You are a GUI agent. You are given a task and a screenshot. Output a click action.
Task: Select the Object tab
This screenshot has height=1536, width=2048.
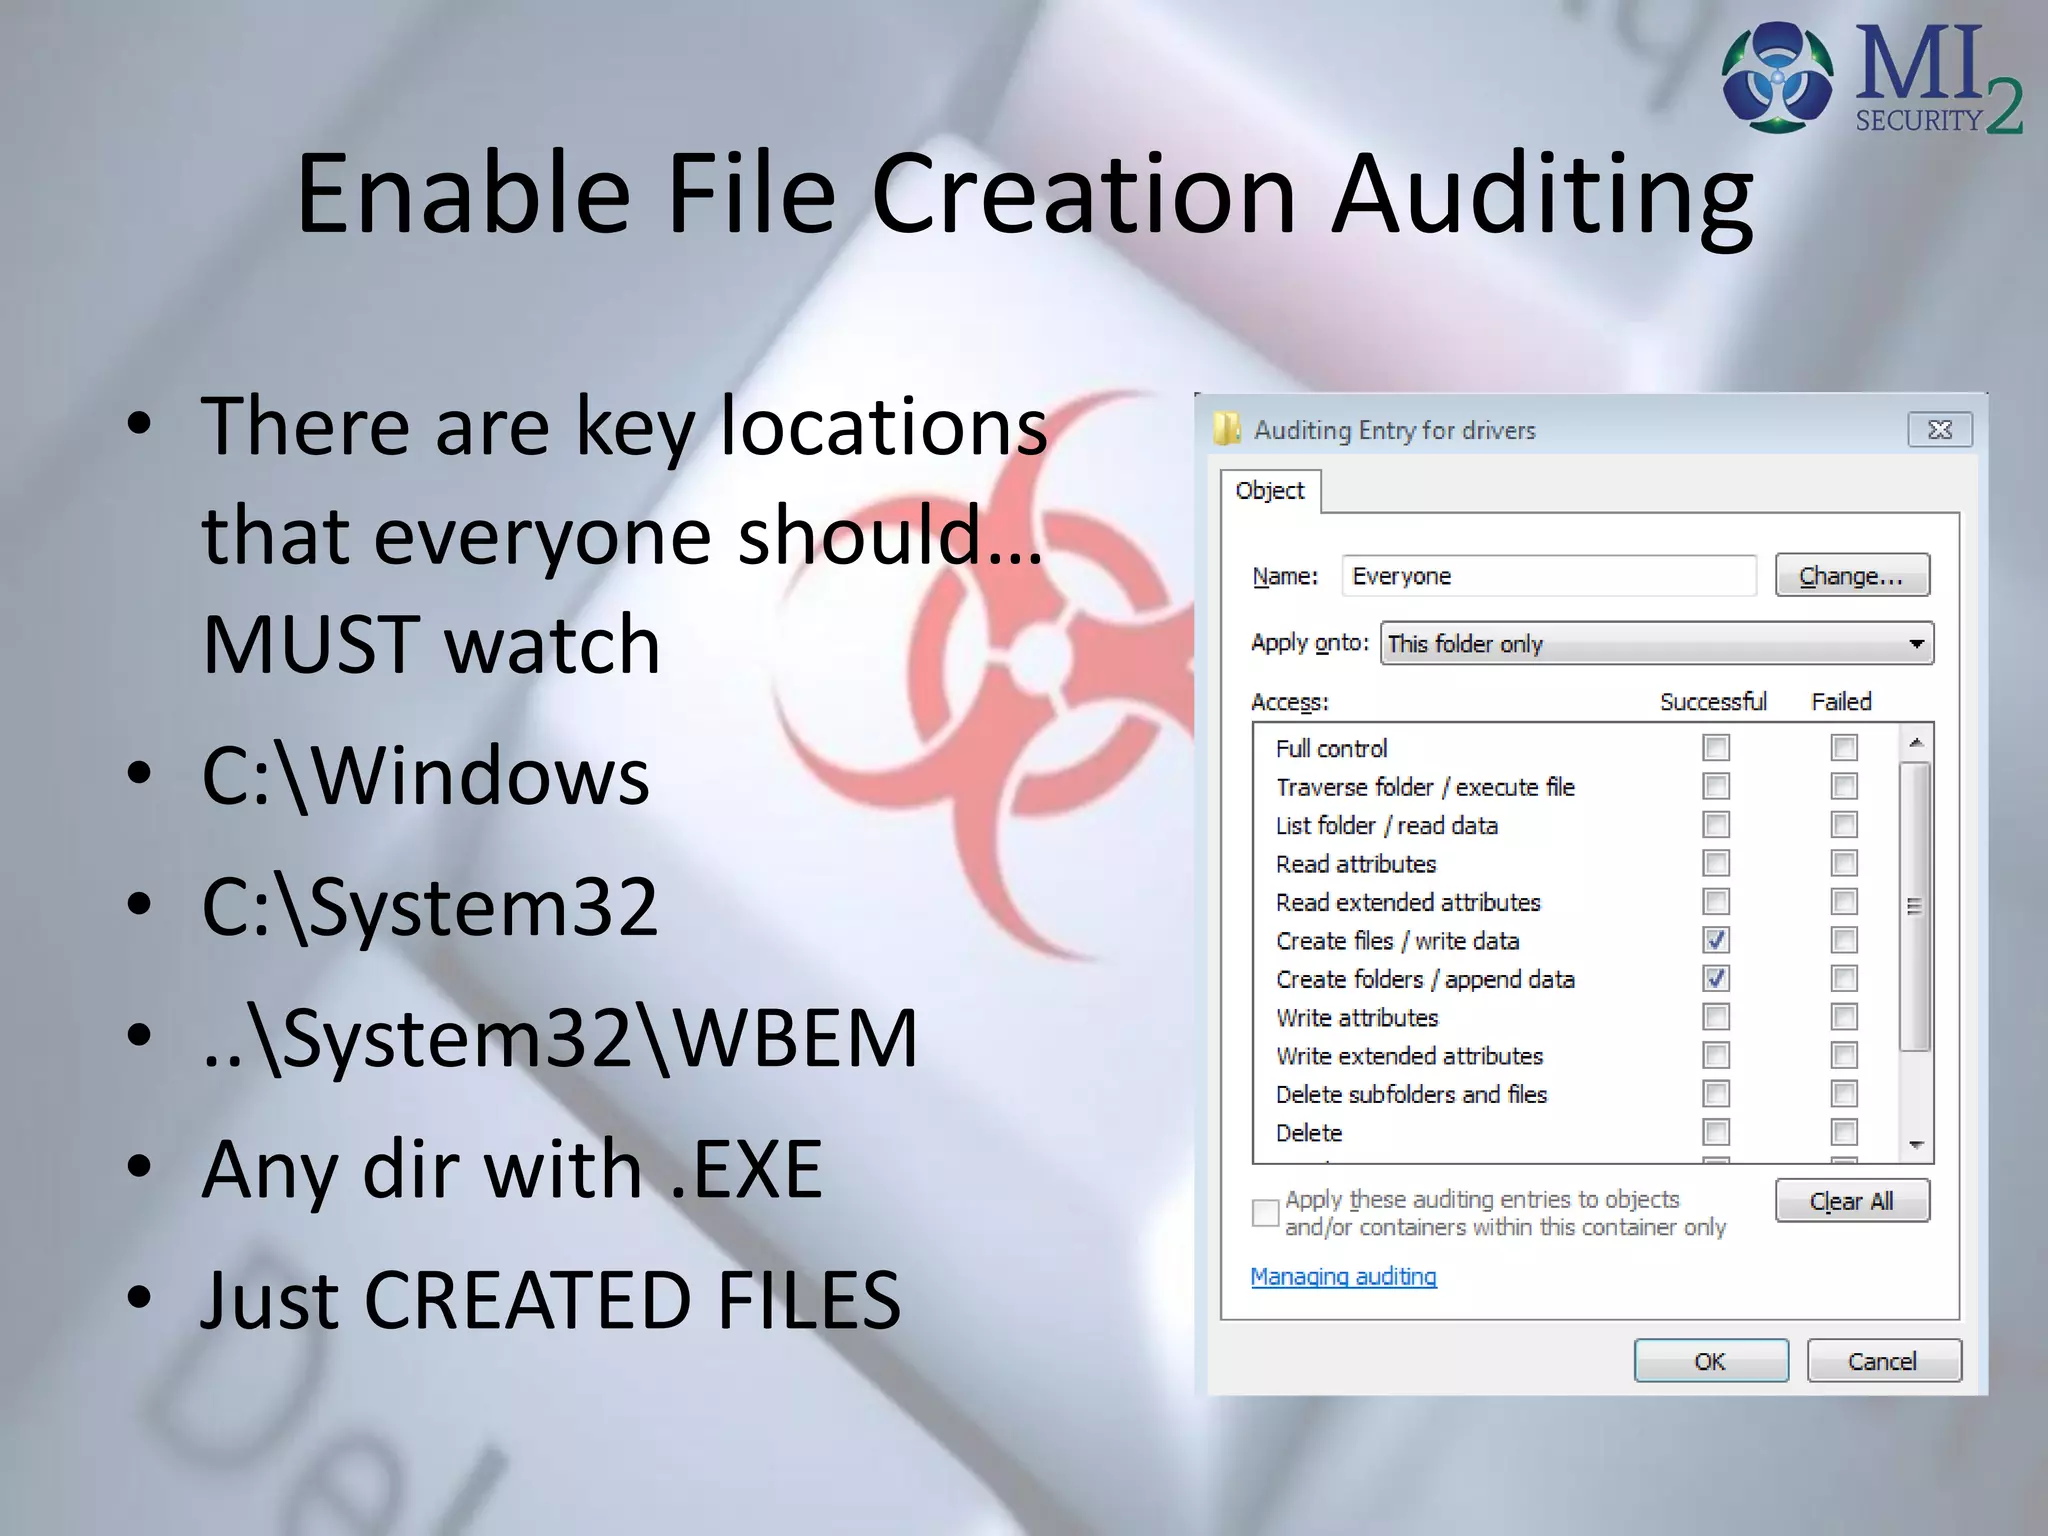coord(1270,490)
